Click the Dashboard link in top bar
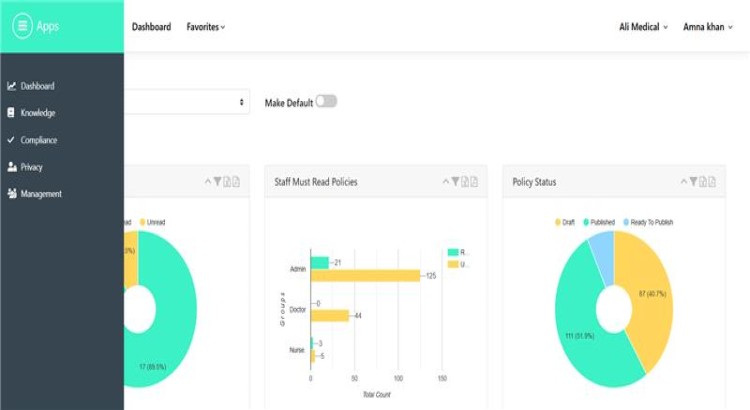Screen dimensions: 750x410 [151, 27]
